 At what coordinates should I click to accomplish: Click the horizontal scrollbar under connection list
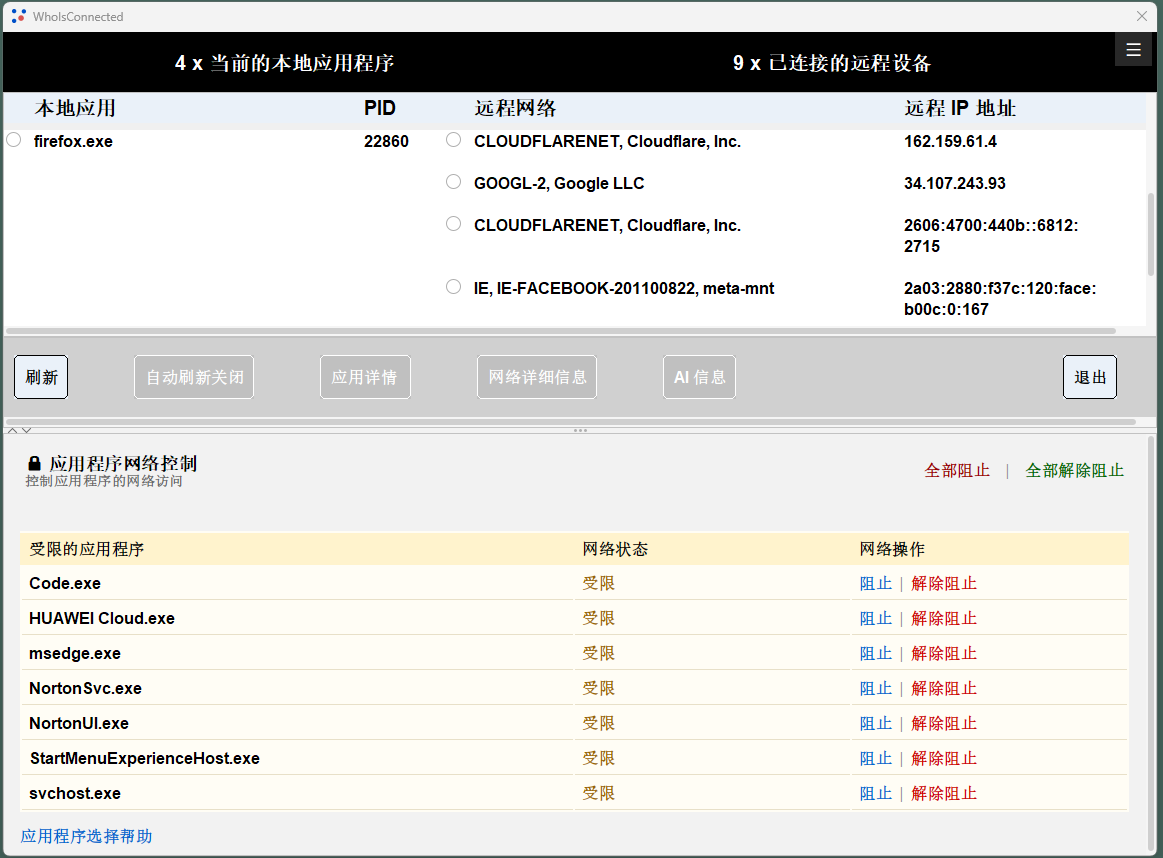[x=561, y=331]
